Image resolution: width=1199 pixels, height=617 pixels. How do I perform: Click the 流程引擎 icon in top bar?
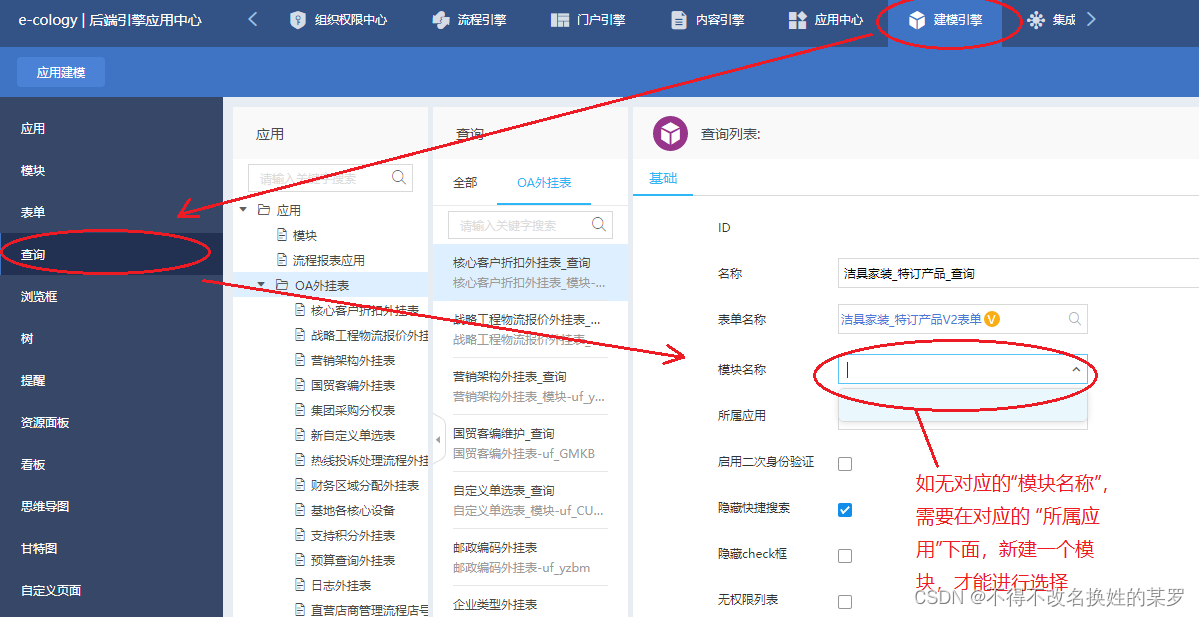coord(441,20)
